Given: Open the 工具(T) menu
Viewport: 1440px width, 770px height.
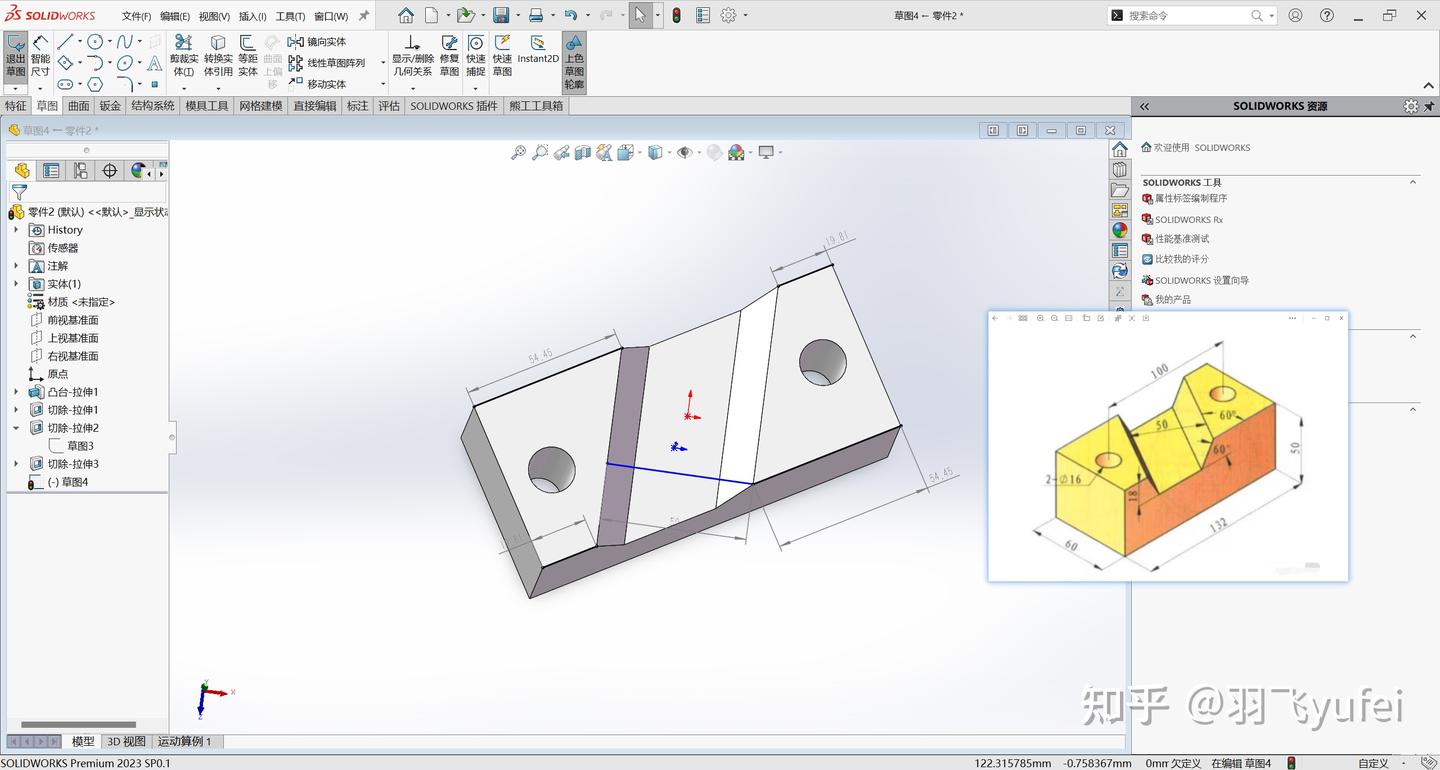Looking at the screenshot, I should (290, 16).
